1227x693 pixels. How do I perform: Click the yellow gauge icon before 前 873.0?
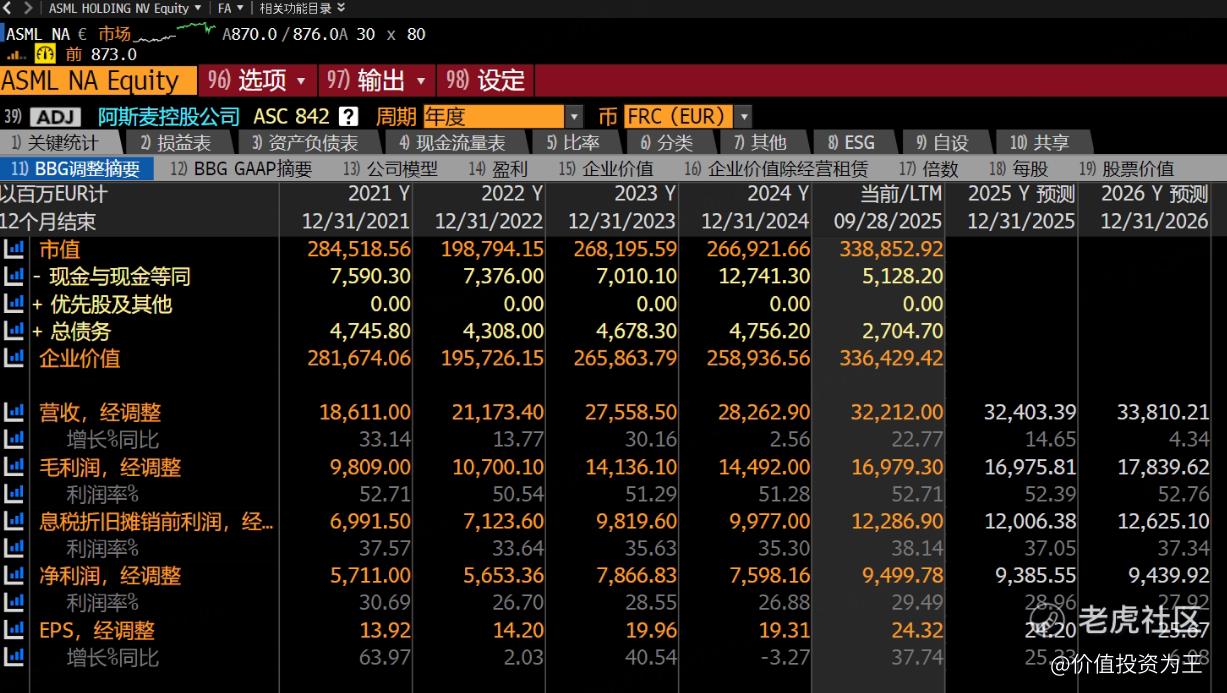45,54
